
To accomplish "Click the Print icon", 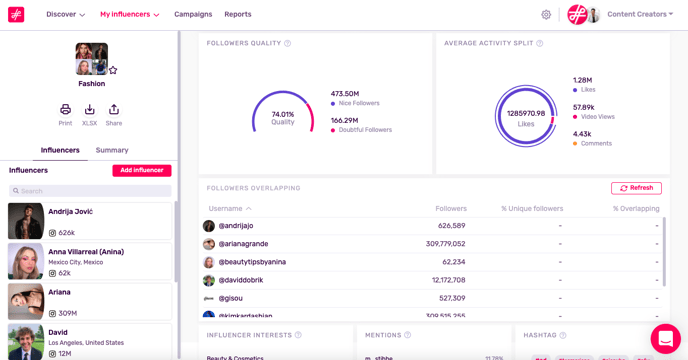I will [65, 109].
